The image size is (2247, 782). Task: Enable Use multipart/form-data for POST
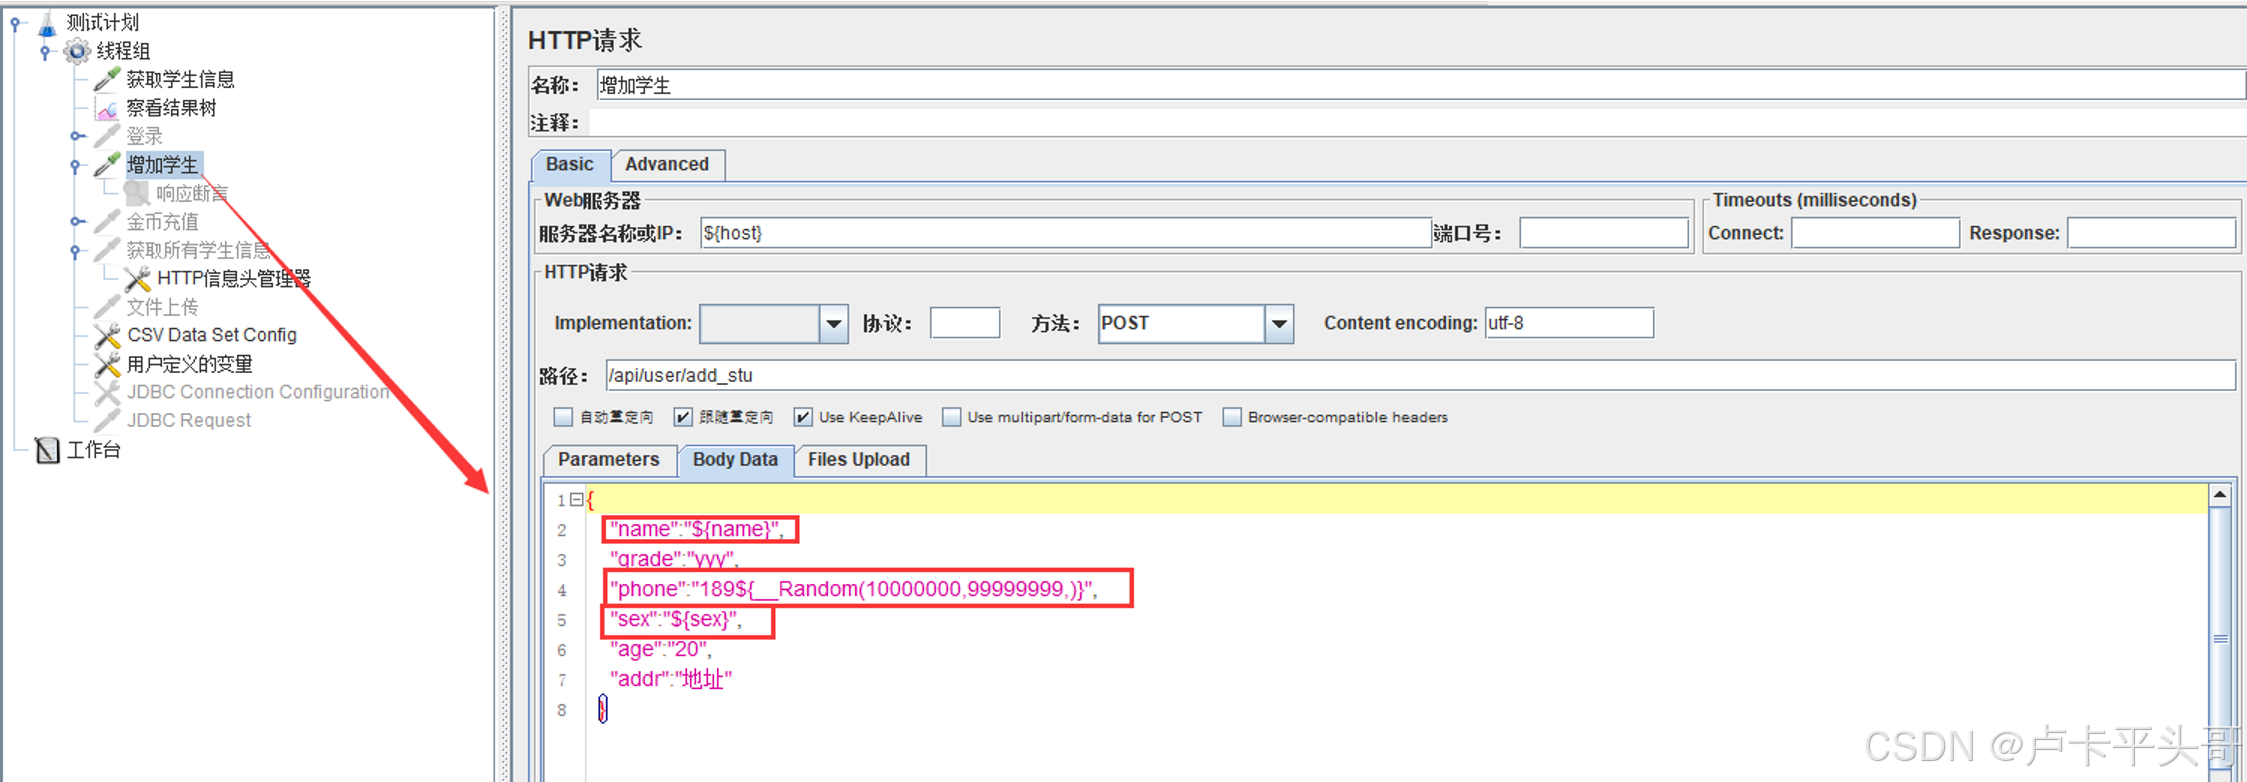(952, 417)
